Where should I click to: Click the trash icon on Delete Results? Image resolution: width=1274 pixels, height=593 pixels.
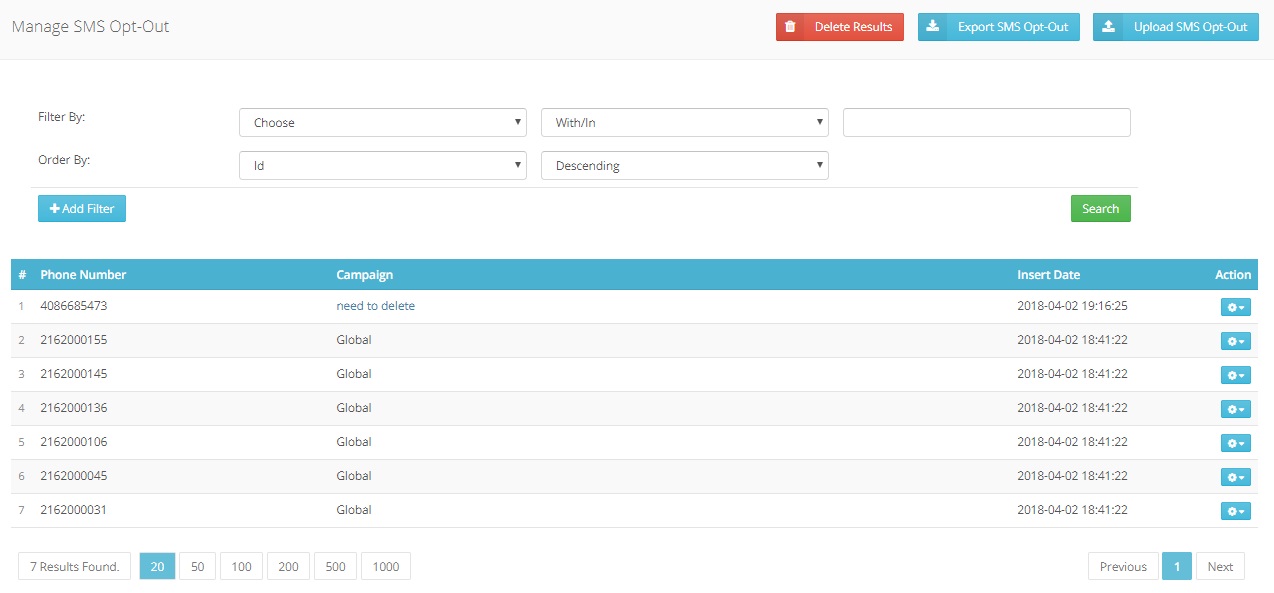click(x=790, y=27)
